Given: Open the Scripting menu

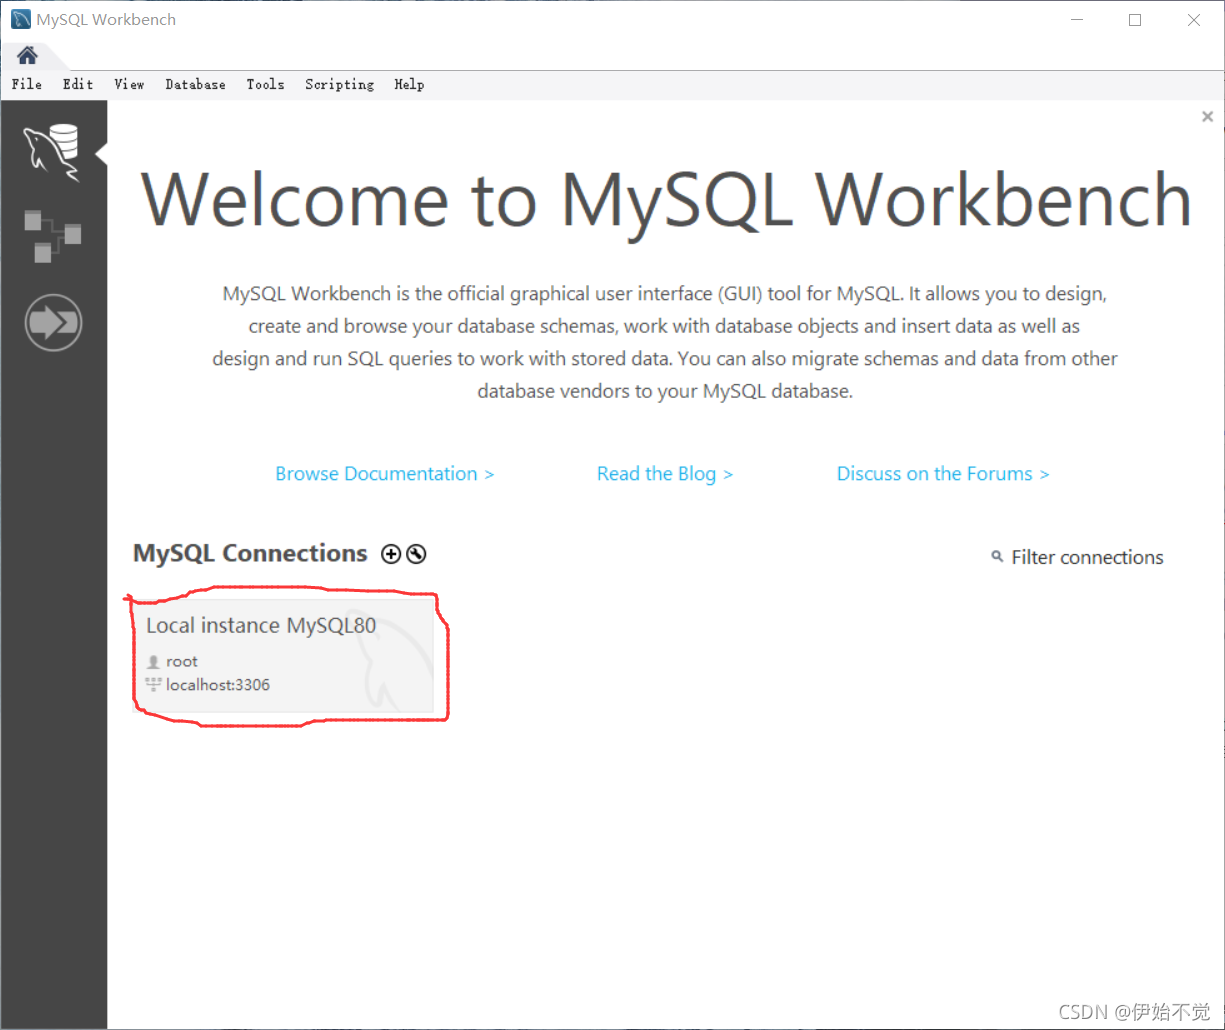Looking at the screenshot, I should click(x=339, y=84).
